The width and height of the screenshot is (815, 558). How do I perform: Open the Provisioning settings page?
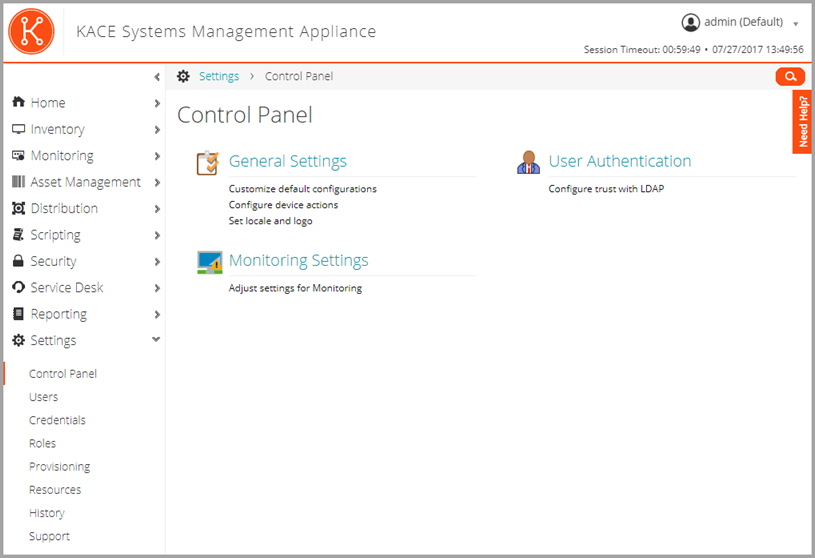point(59,467)
